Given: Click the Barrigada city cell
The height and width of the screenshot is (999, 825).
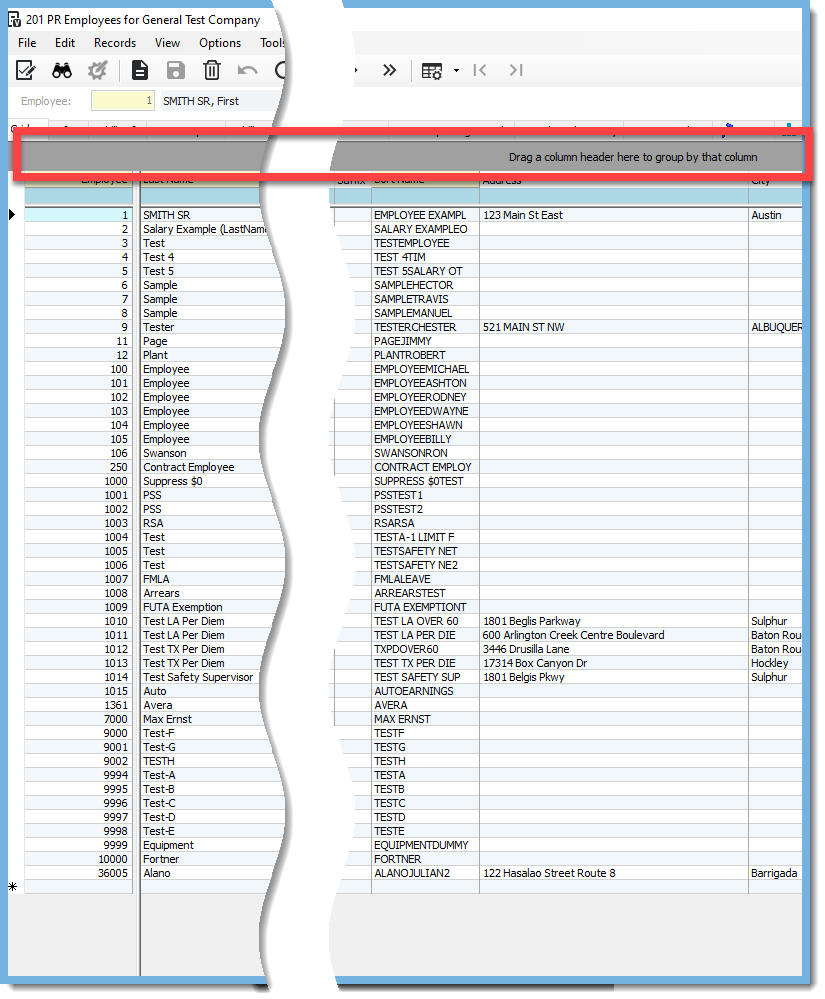Looking at the screenshot, I should [x=775, y=873].
